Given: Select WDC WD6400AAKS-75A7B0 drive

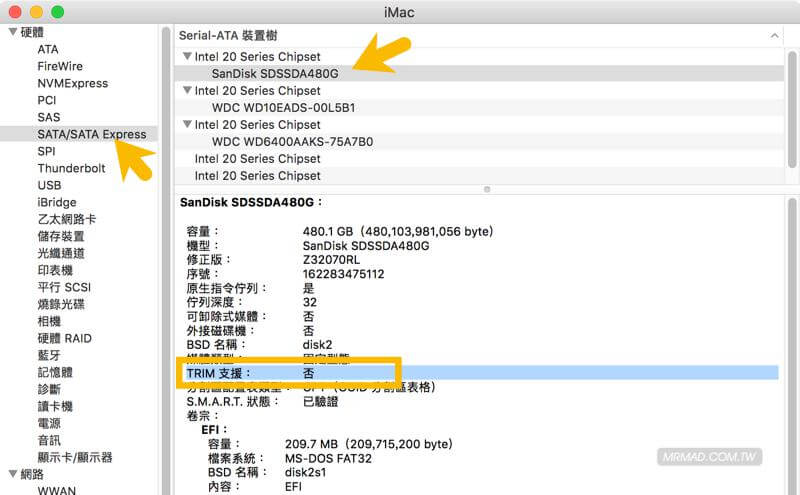Looking at the screenshot, I should point(292,142).
